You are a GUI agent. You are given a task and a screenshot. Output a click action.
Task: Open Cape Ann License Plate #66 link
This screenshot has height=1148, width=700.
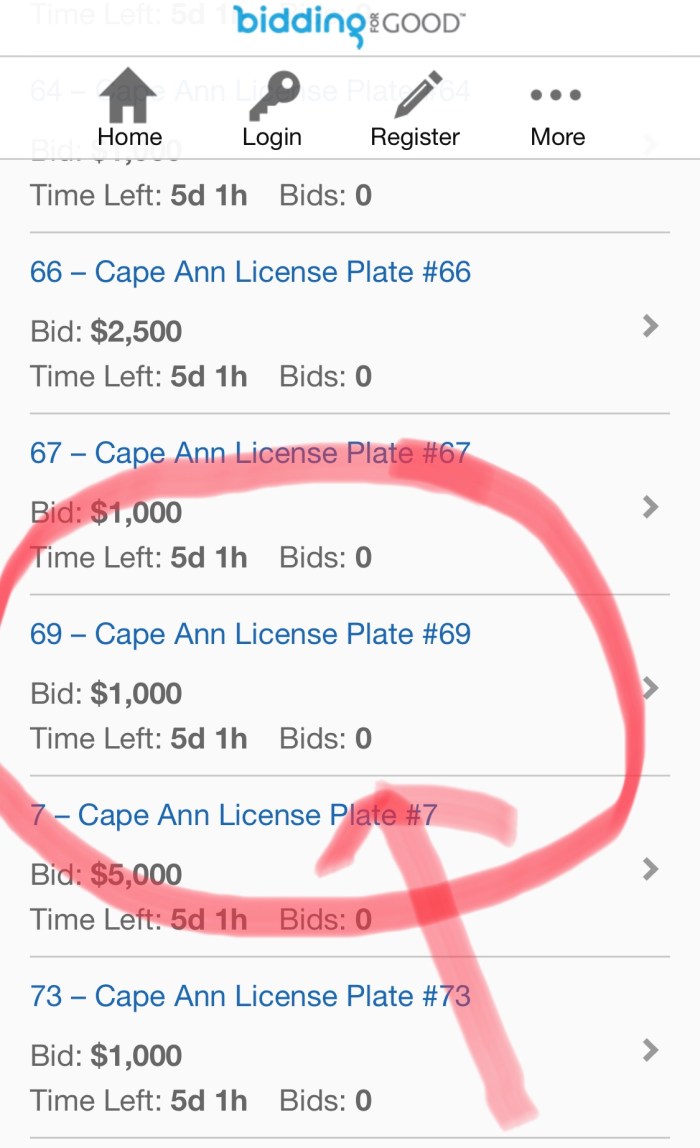pyautogui.click(x=250, y=272)
